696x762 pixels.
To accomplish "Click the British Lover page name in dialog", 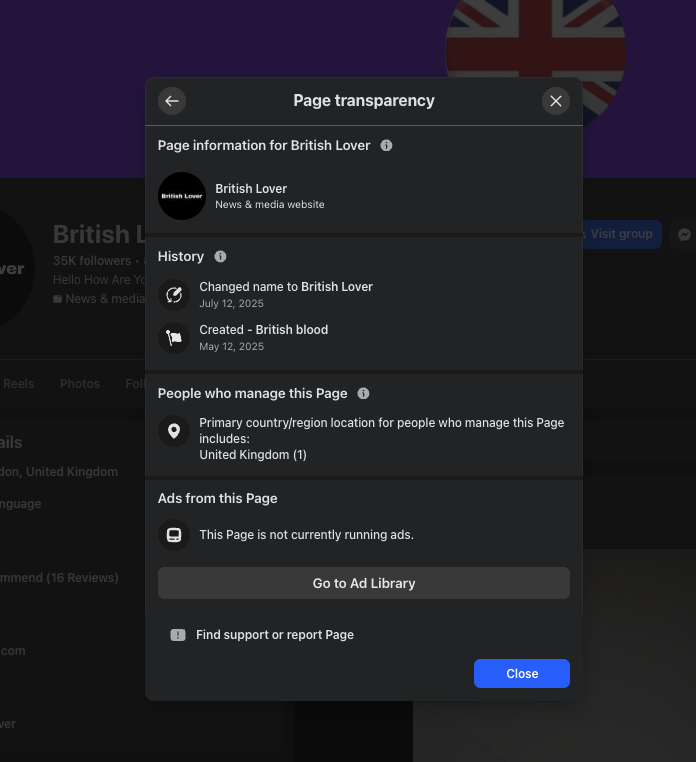I will pos(251,189).
